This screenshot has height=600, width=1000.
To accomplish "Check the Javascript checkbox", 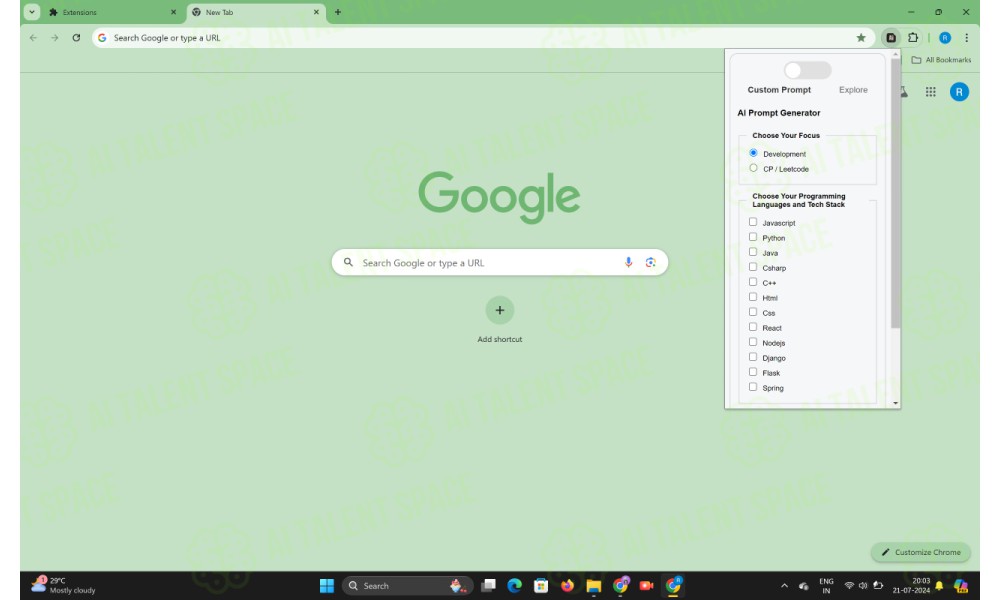I will (x=753, y=222).
